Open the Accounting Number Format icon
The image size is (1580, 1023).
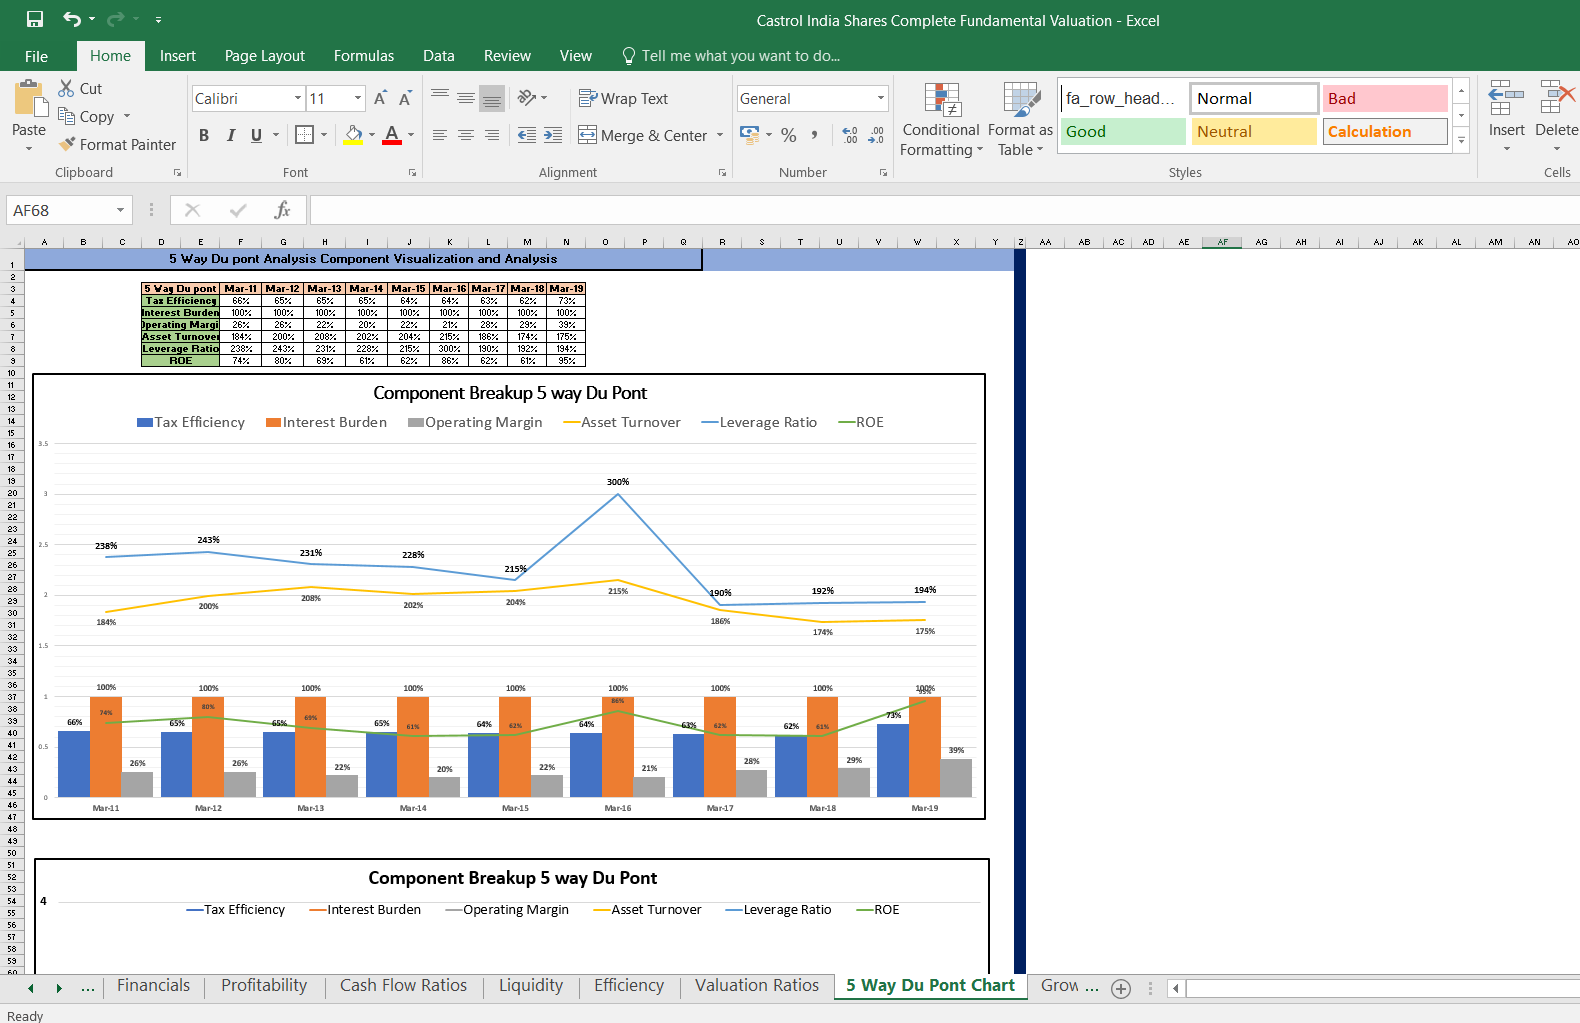click(x=749, y=134)
